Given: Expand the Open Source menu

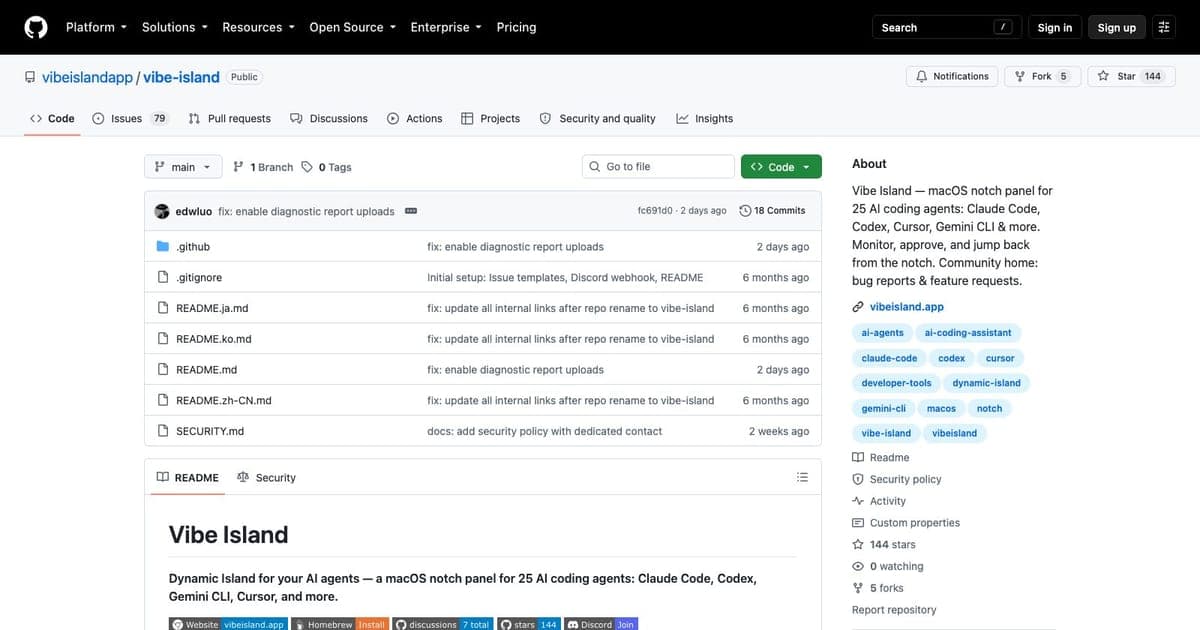Looking at the screenshot, I should pos(352,27).
